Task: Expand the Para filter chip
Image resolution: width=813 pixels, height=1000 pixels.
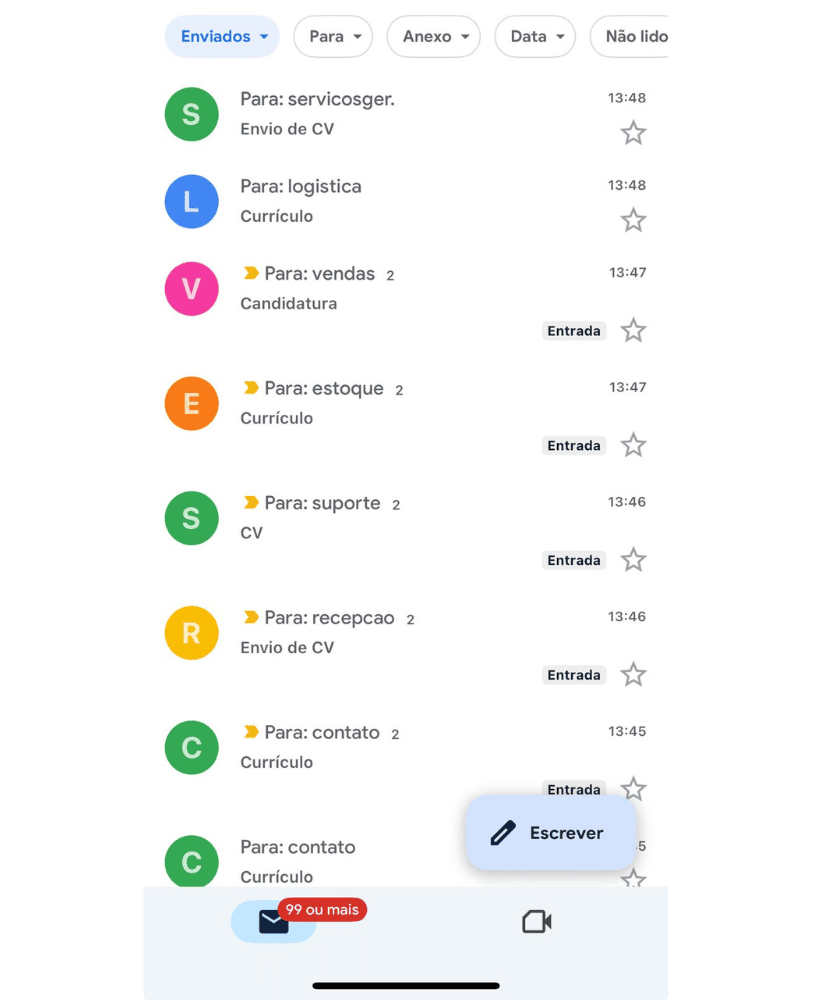Action: point(333,36)
